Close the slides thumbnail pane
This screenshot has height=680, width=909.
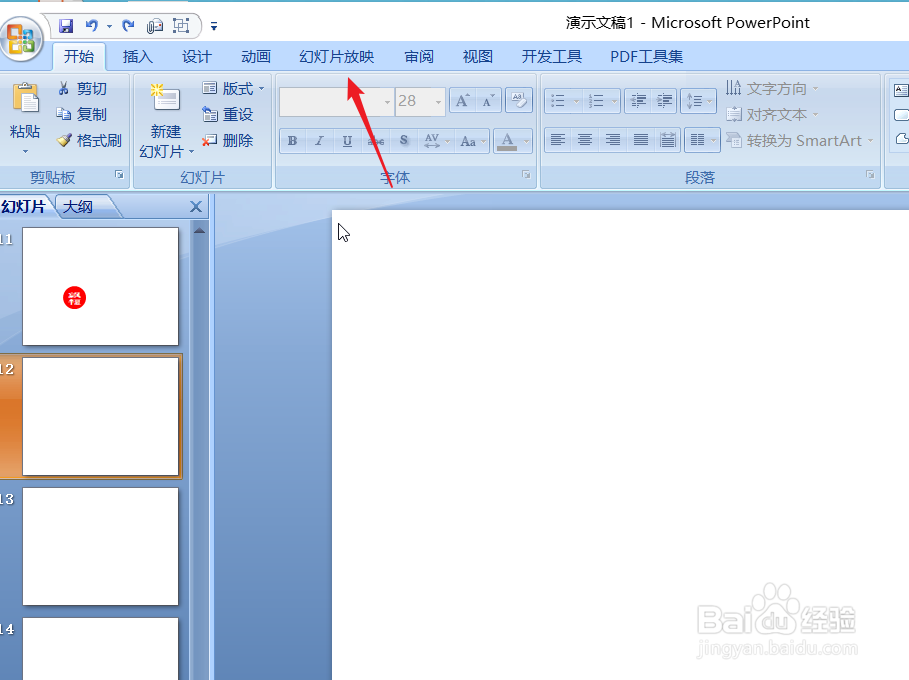[x=196, y=206]
